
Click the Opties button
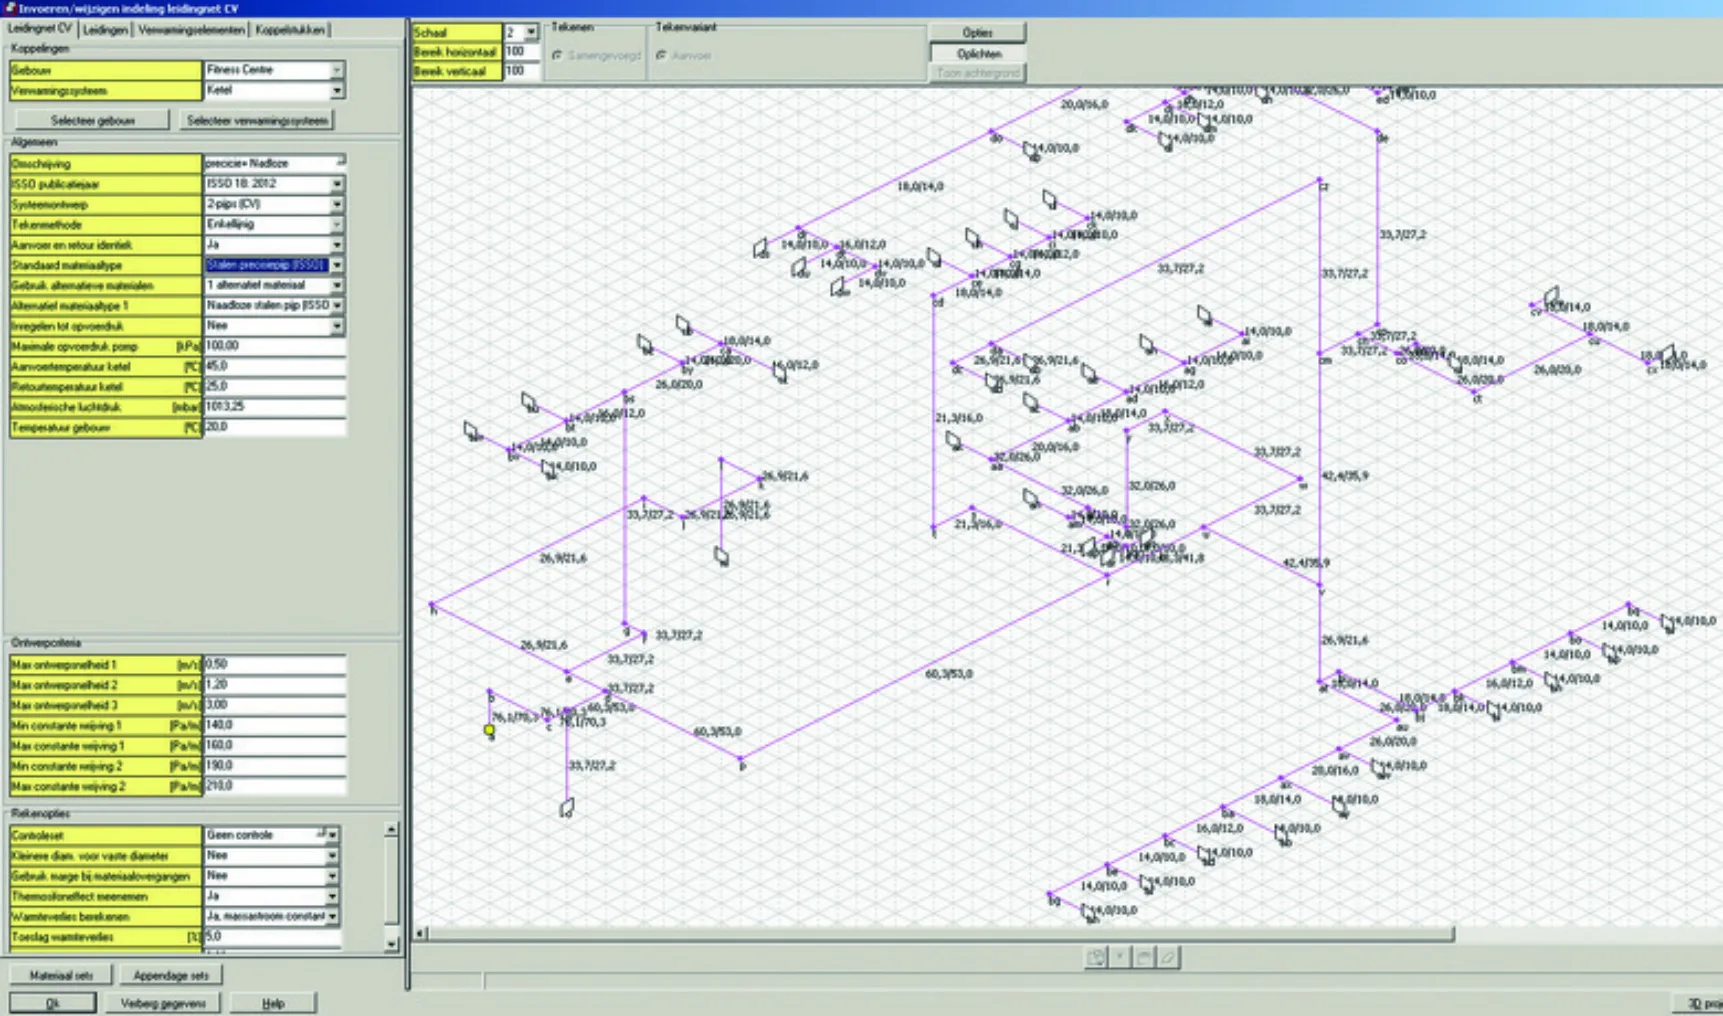point(977,33)
